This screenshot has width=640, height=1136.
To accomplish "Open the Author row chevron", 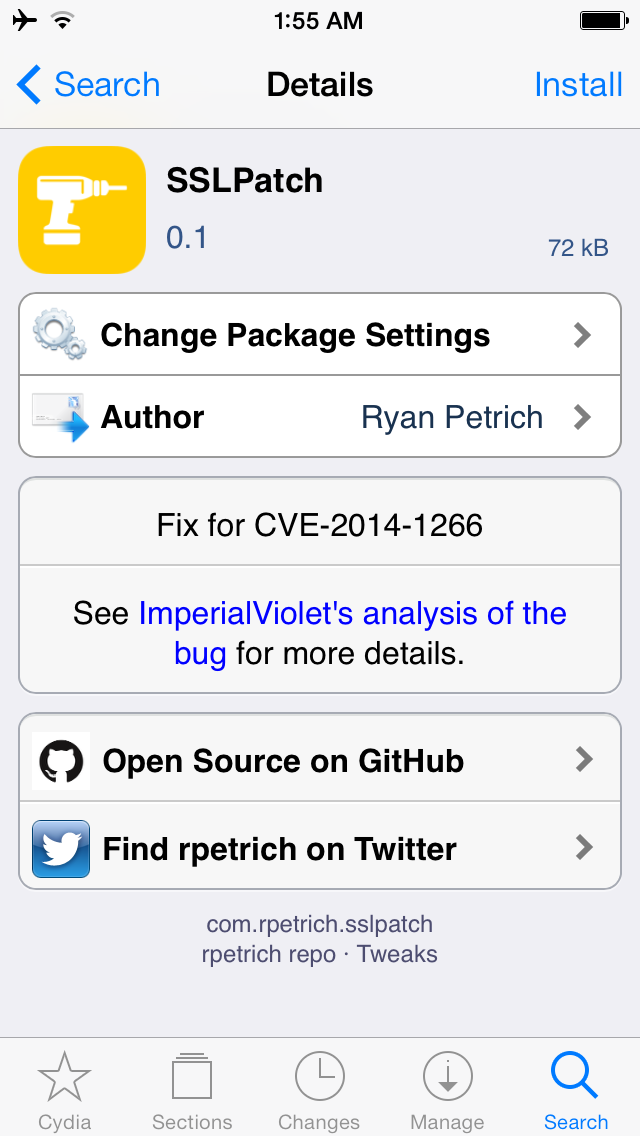I will coord(583,417).
